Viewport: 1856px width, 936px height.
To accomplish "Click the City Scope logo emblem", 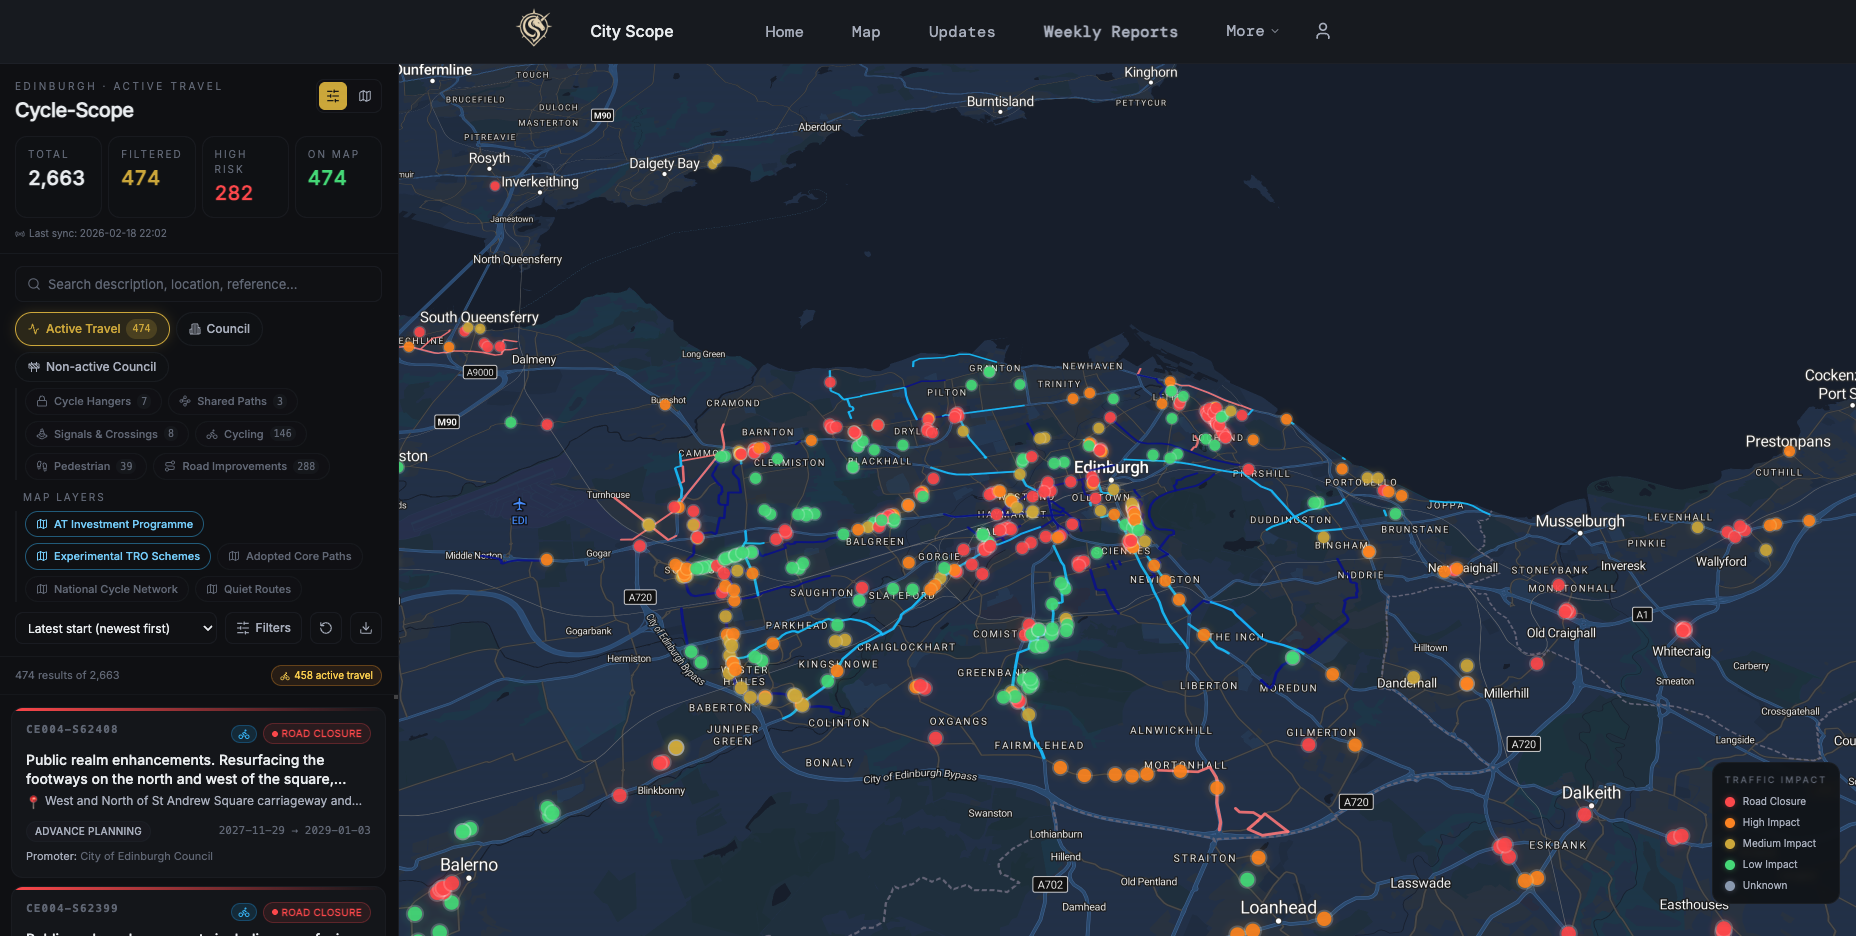I will click(x=534, y=29).
